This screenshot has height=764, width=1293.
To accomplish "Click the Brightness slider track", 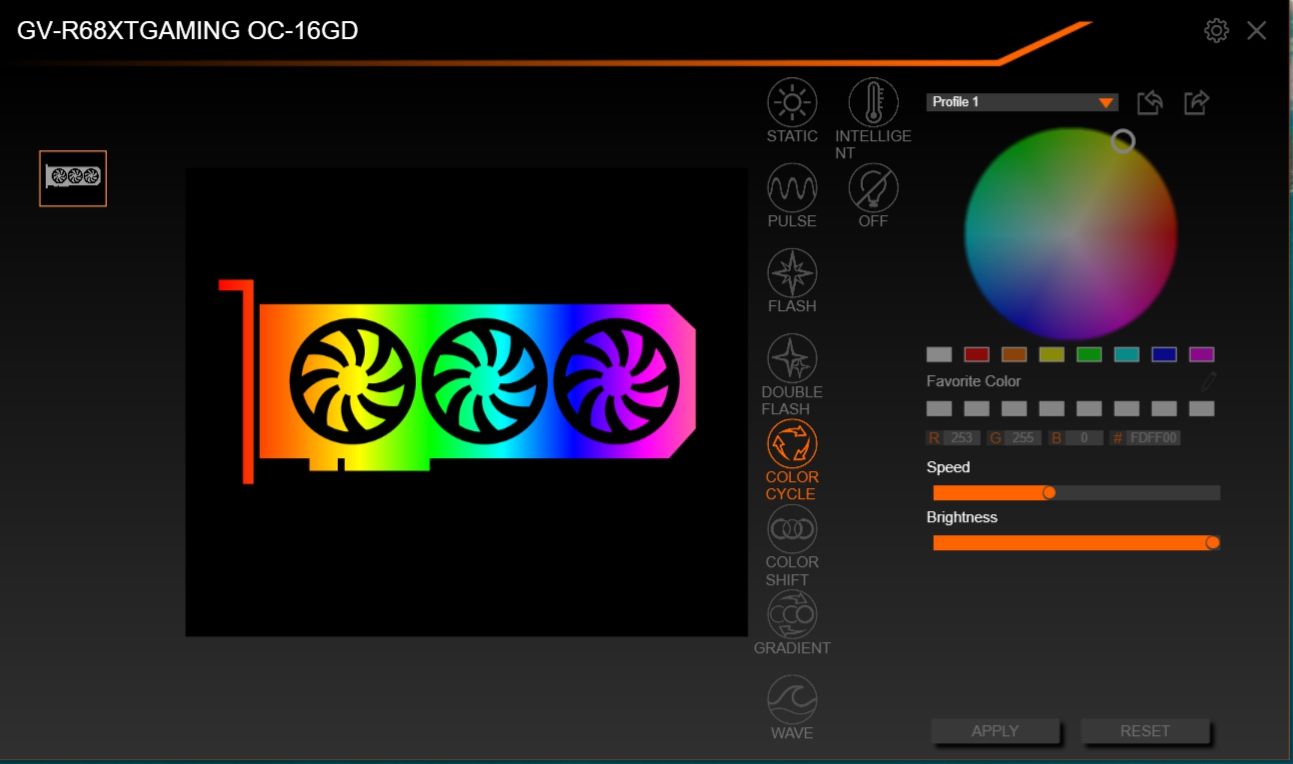I will pos(1076,542).
